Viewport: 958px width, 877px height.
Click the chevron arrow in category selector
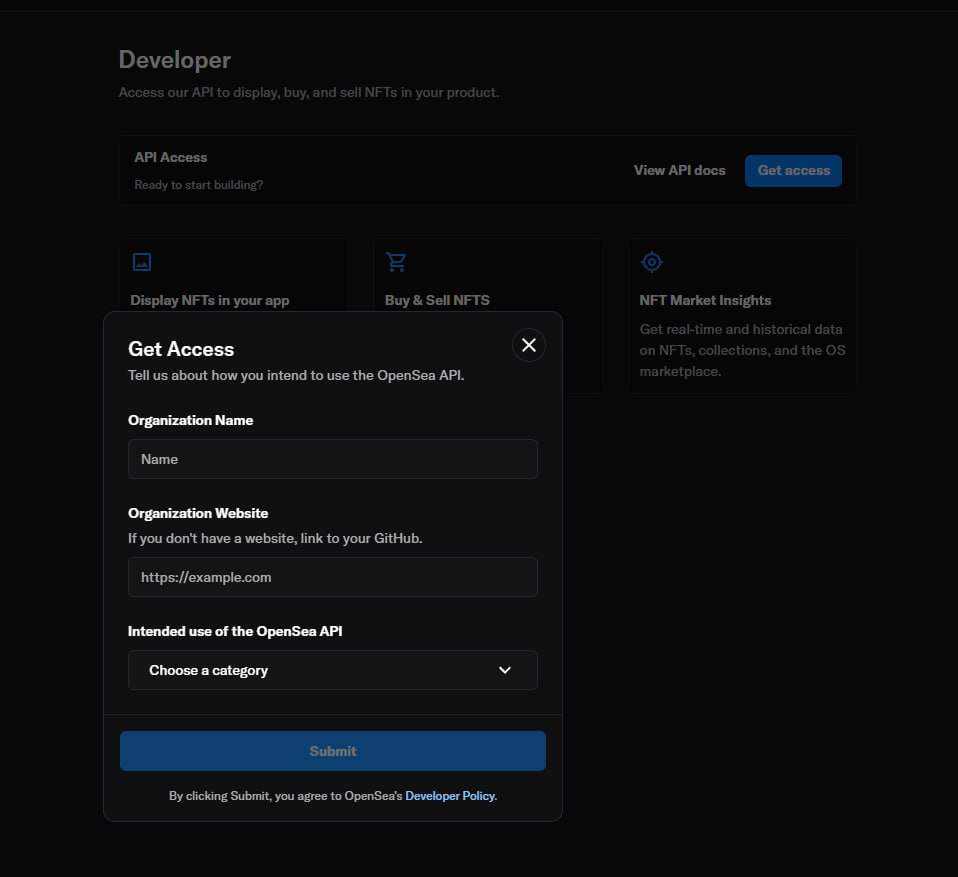click(505, 670)
